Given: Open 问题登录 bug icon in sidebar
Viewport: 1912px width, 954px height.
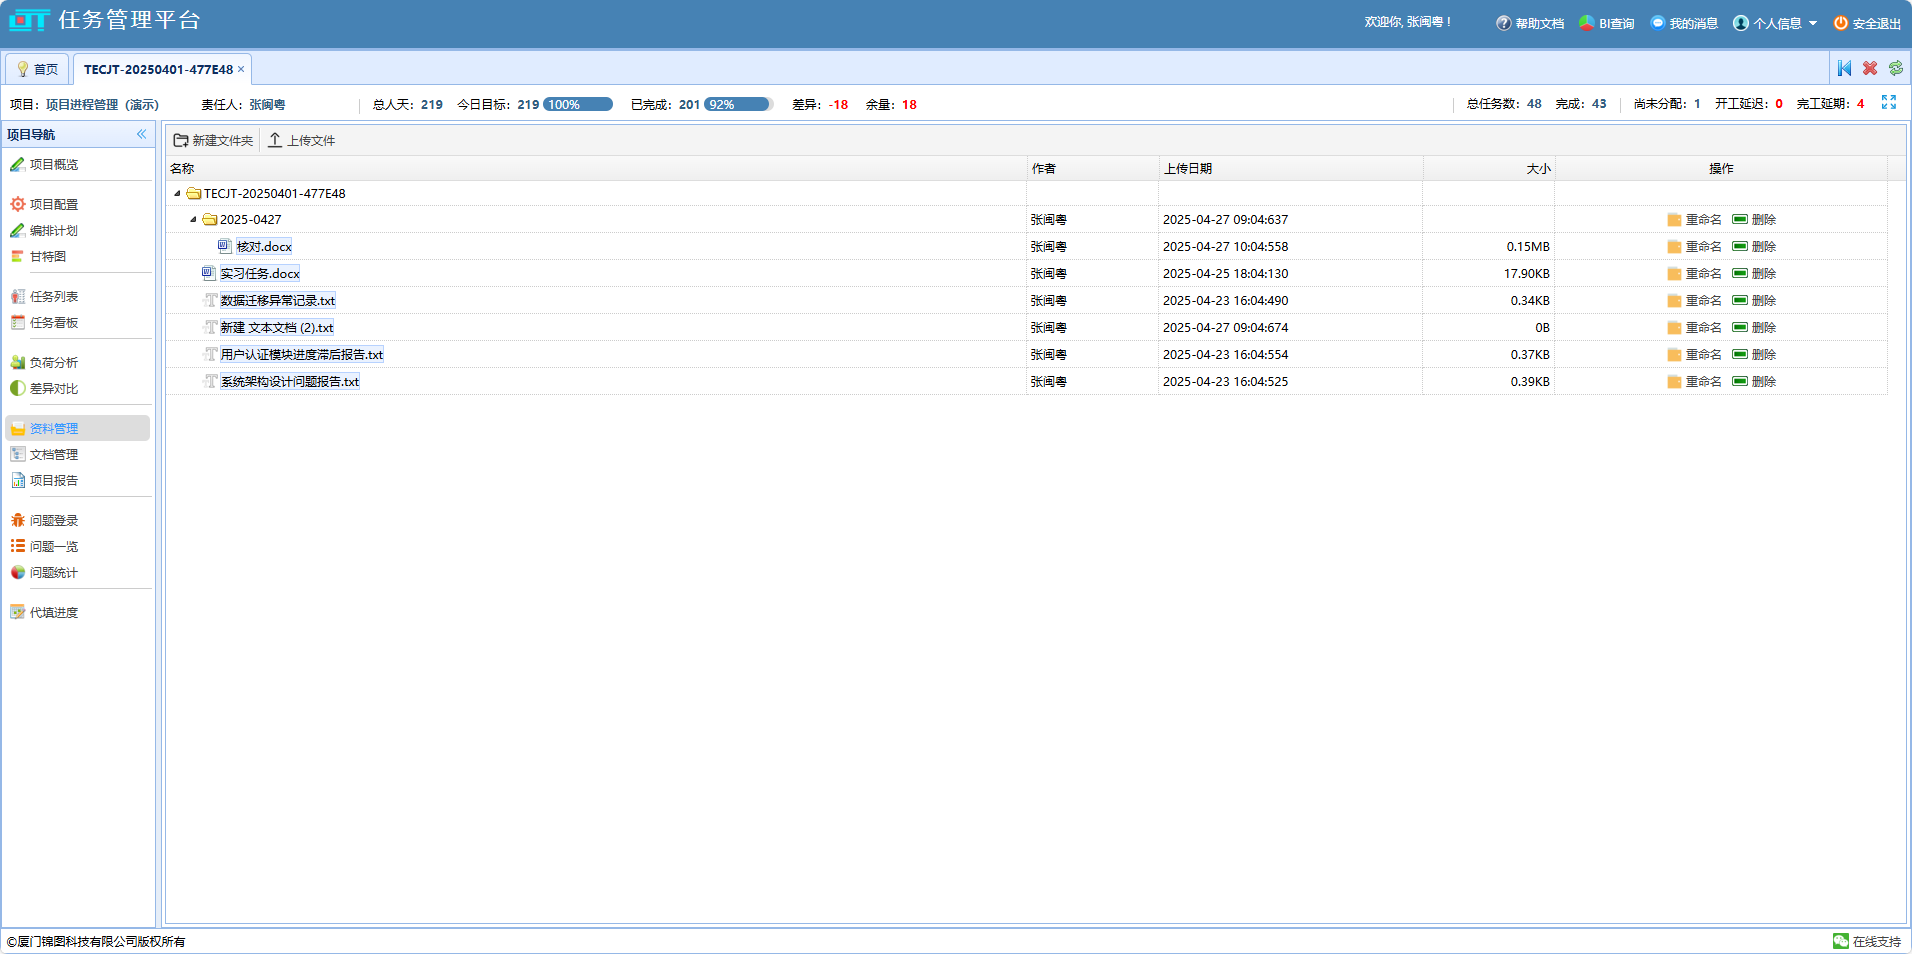Looking at the screenshot, I should click(x=17, y=520).
